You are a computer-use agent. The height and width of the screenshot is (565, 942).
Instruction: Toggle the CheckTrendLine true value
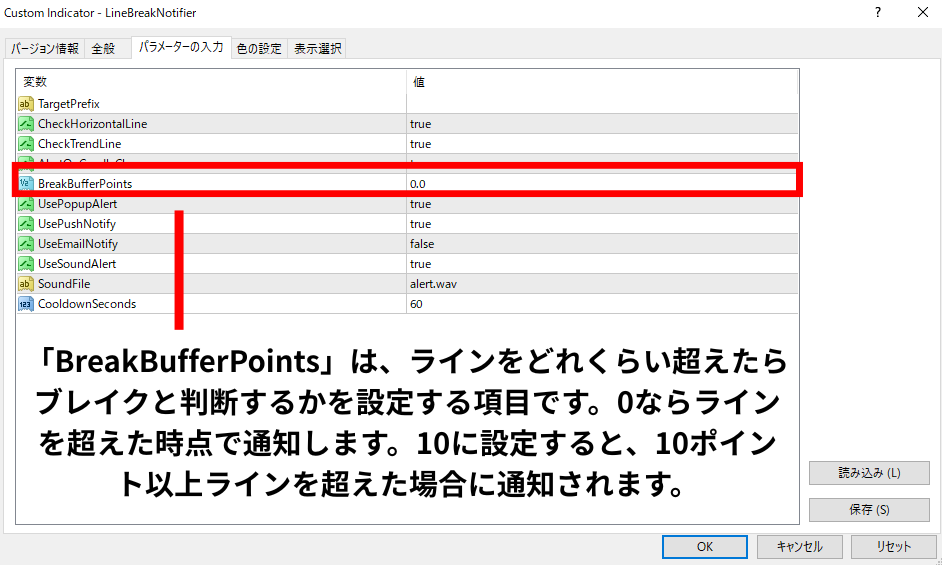(421, 144)
